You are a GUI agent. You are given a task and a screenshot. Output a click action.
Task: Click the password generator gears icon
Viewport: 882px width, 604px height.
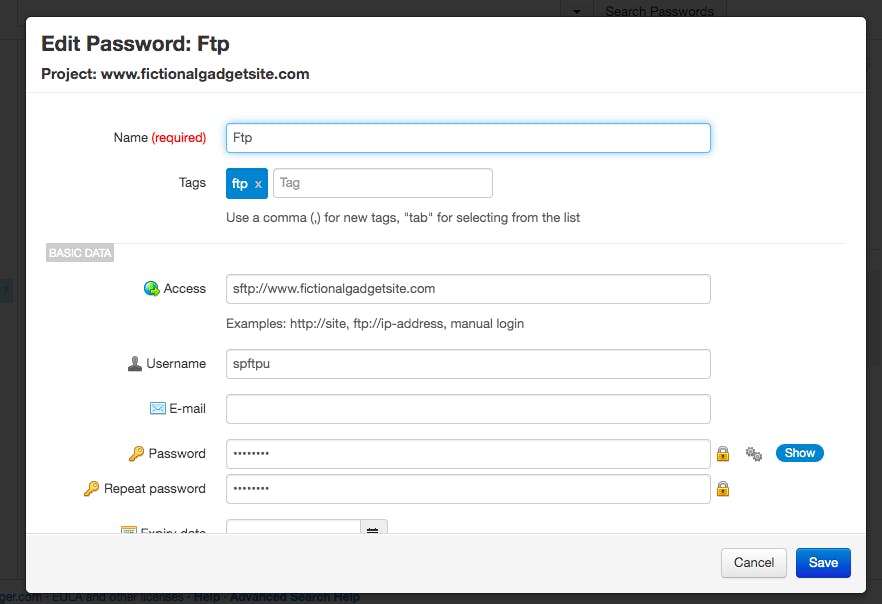point(754,454)
